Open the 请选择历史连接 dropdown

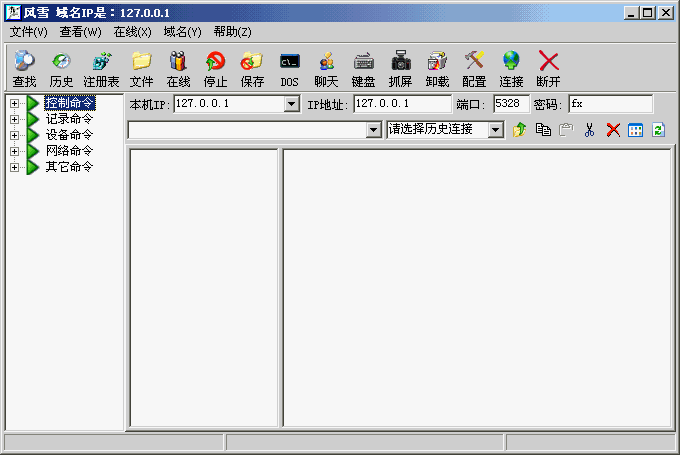(x=496, y=130)
